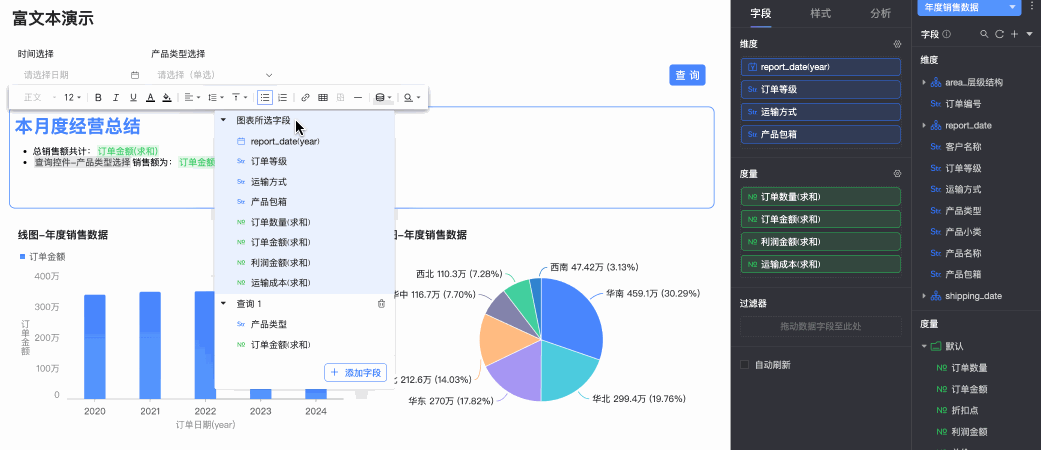
Task: Insert horizontal divider line icon
Action: pos(358,98)
